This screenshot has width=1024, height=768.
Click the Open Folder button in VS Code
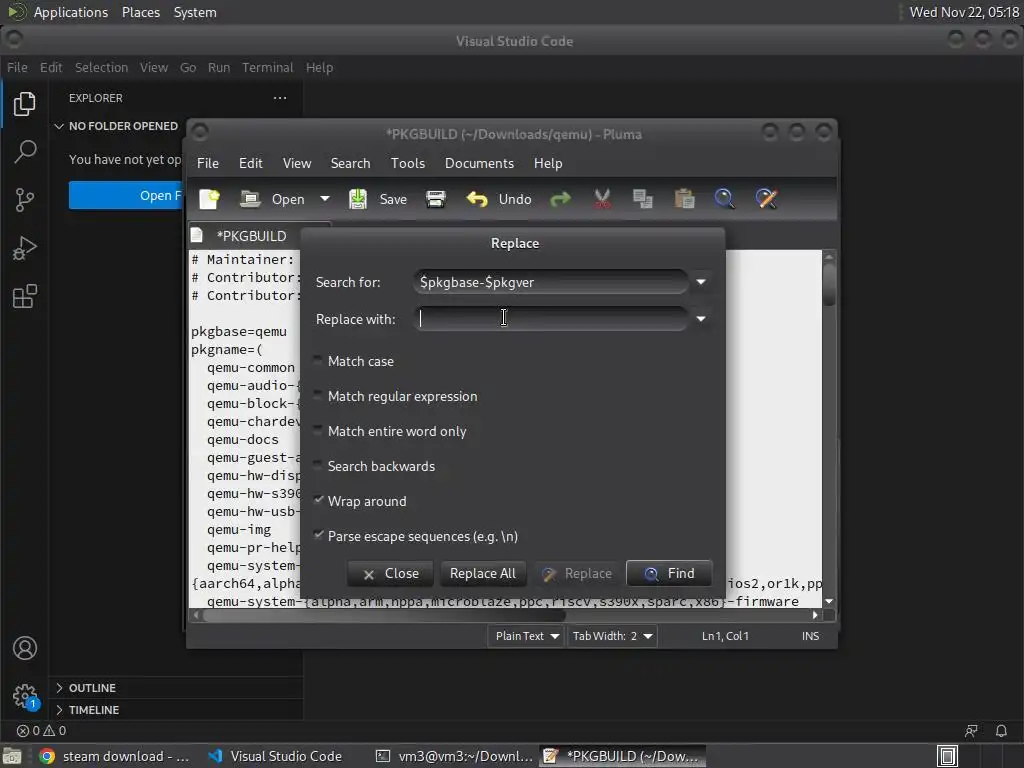coord(125,195)
